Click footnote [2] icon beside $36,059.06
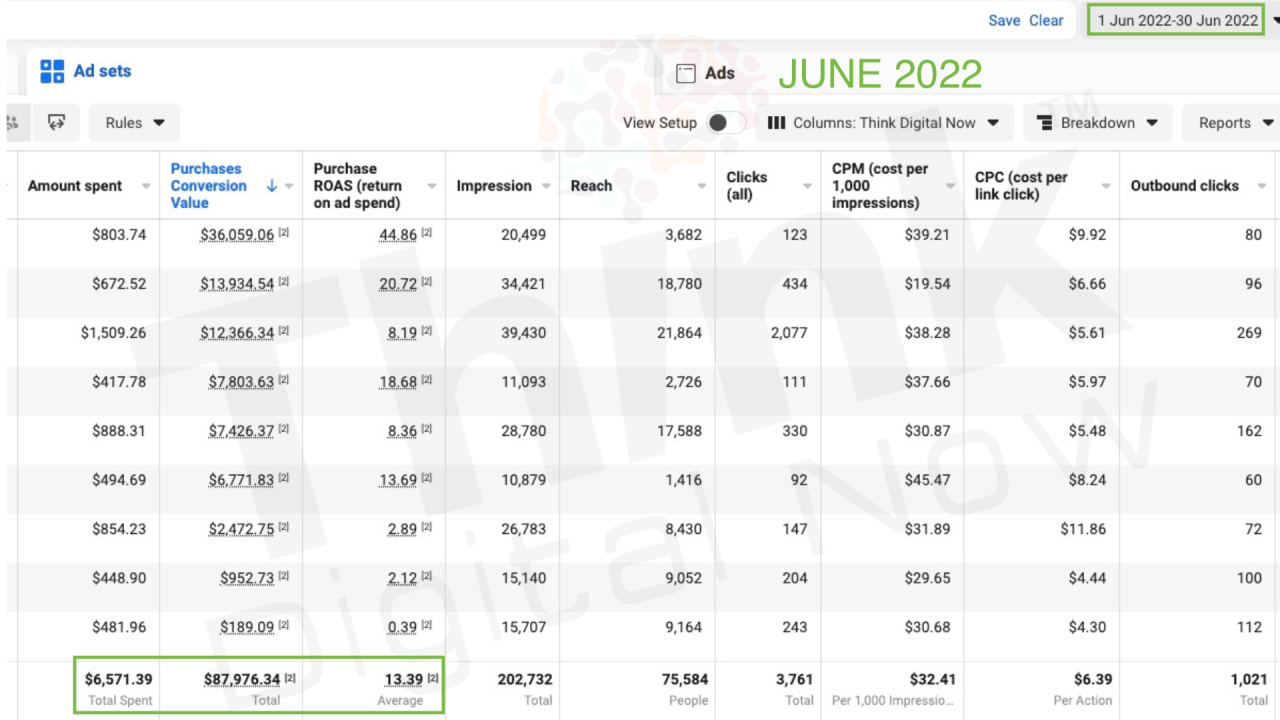Viewport: 1280px width, 720px height. pyautogui.click(x=283, y=234)
